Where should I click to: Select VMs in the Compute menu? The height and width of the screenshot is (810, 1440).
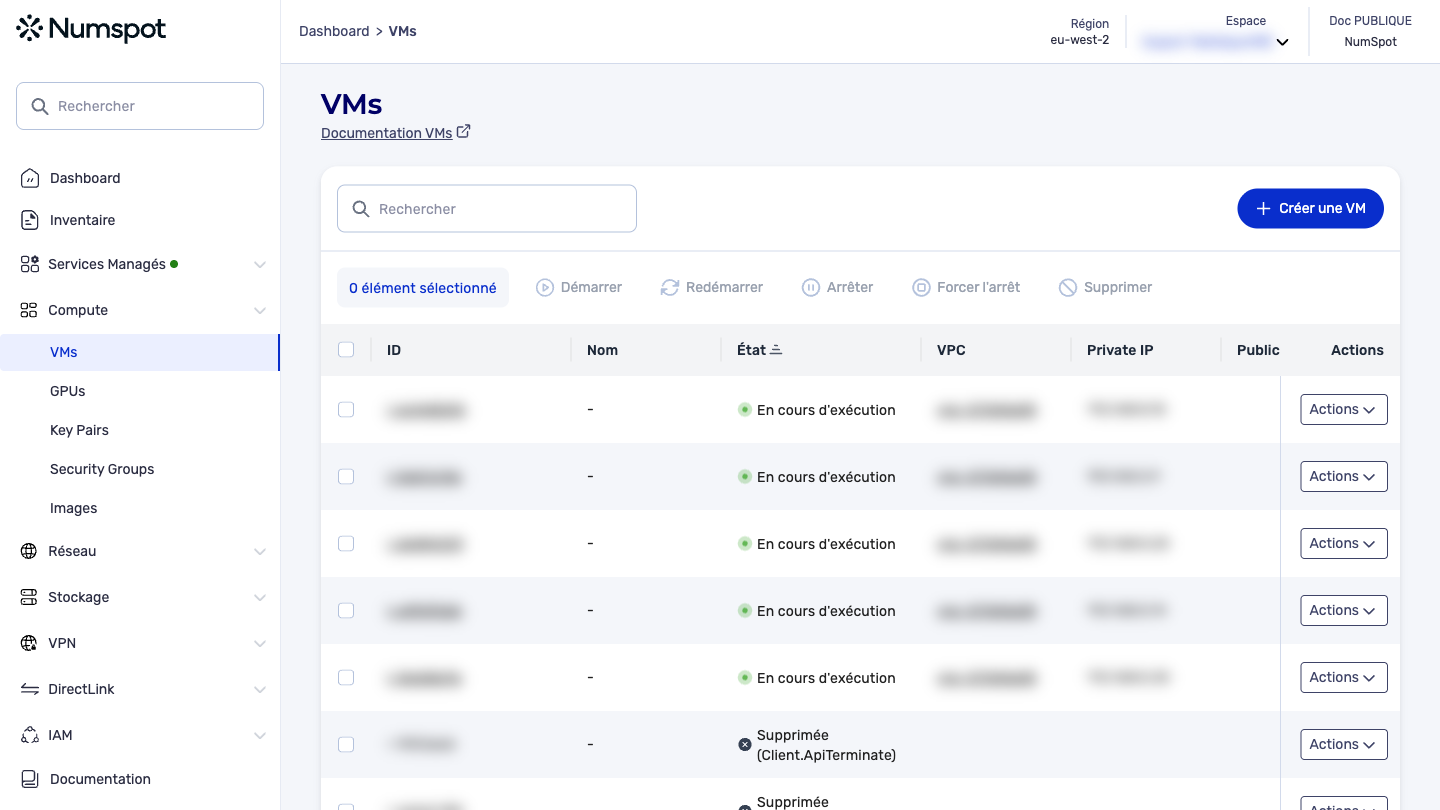pos(139,352)
